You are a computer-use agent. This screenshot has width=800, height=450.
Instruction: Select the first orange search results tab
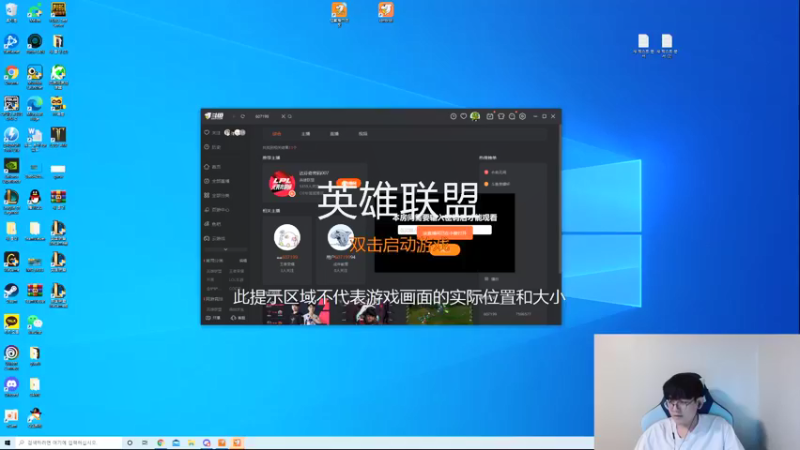point(277,134)
